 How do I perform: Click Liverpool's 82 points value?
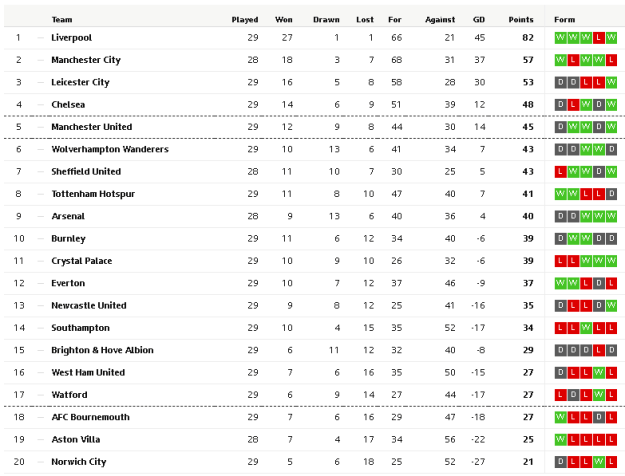coord(527,38)
